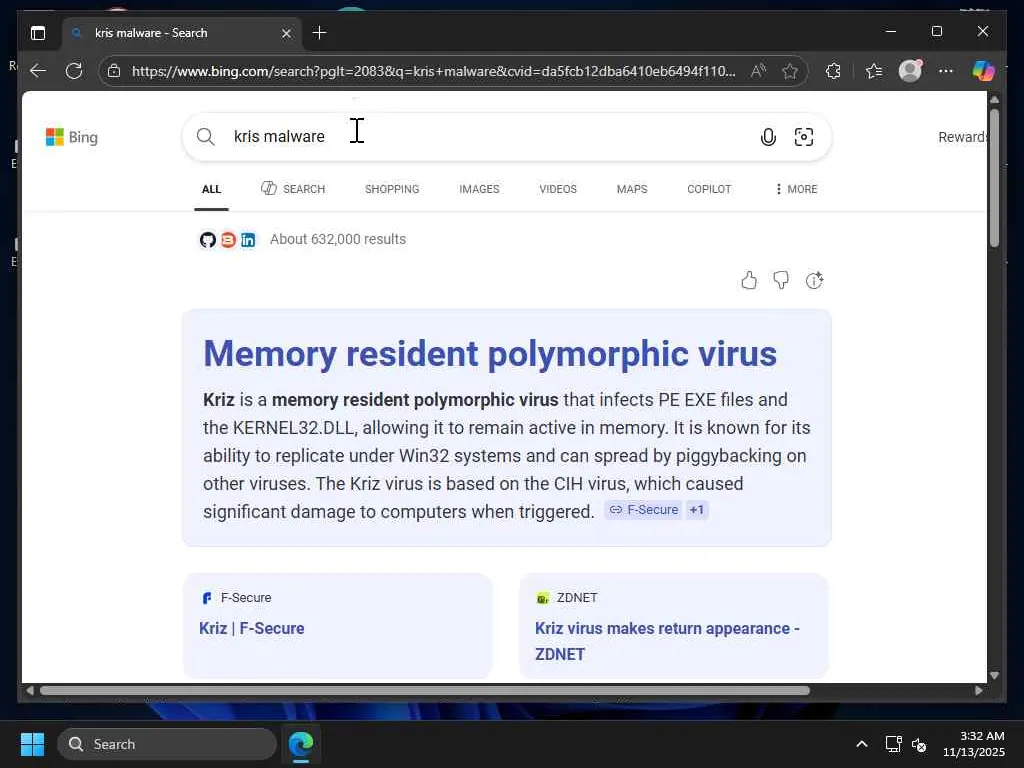Click the GitHub source icon
1024x768 pixels.
point(208,240)
